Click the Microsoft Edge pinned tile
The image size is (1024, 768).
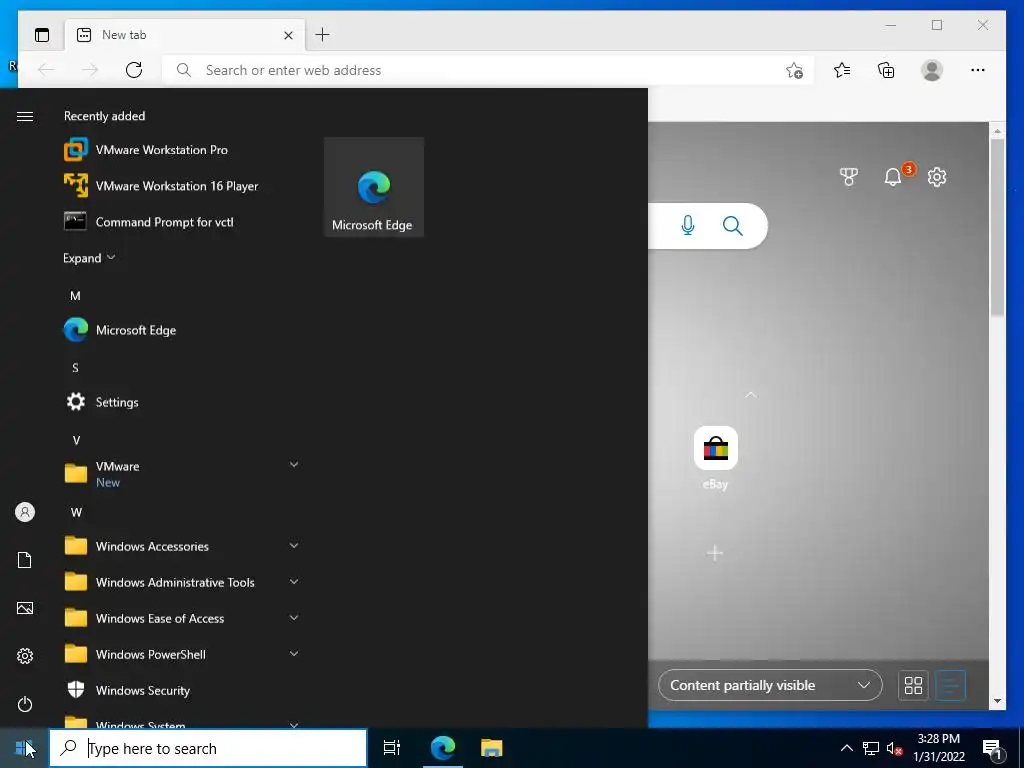(x=374, y=187)
